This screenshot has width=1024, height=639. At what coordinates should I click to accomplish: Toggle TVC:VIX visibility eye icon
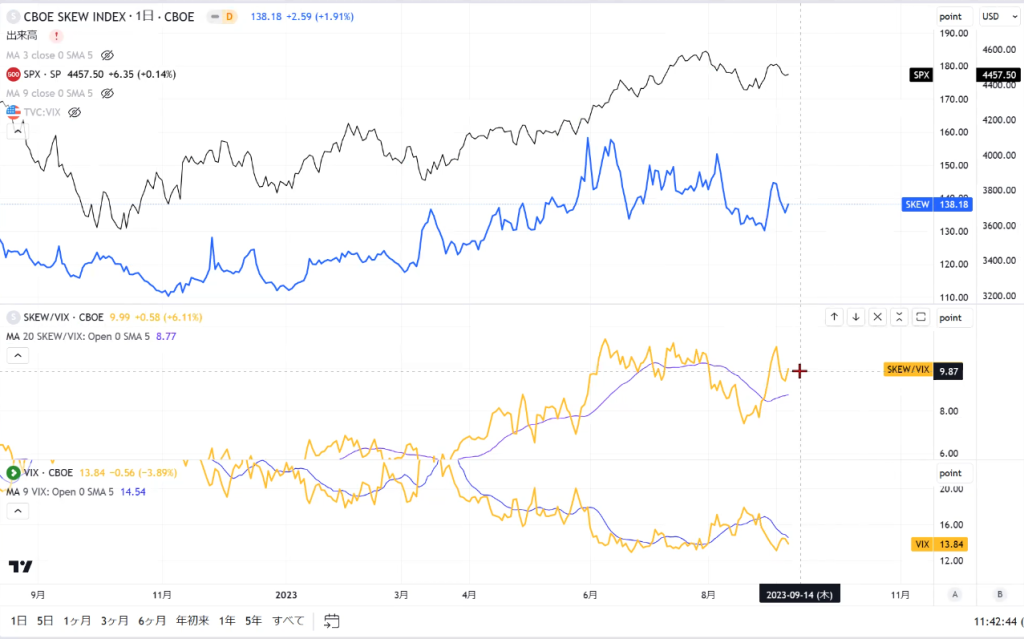(74, 112)
